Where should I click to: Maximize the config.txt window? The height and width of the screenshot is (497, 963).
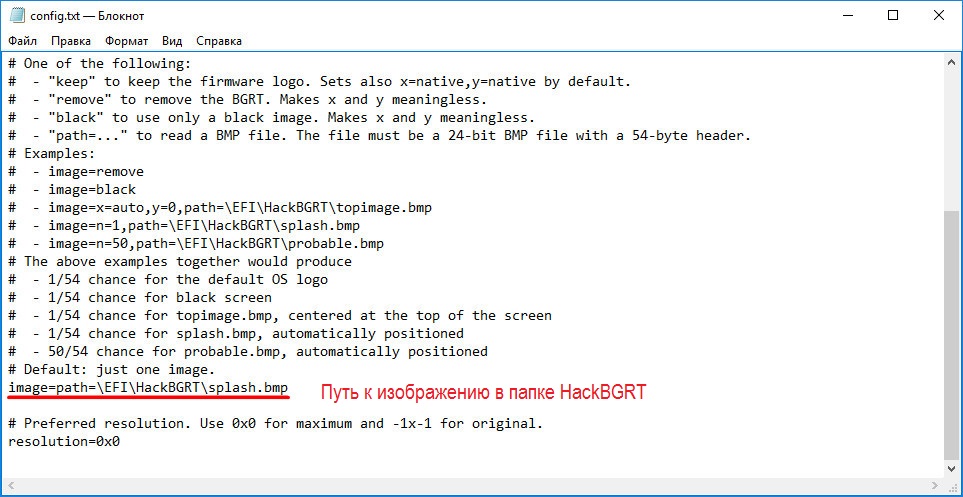pos(894,15)
